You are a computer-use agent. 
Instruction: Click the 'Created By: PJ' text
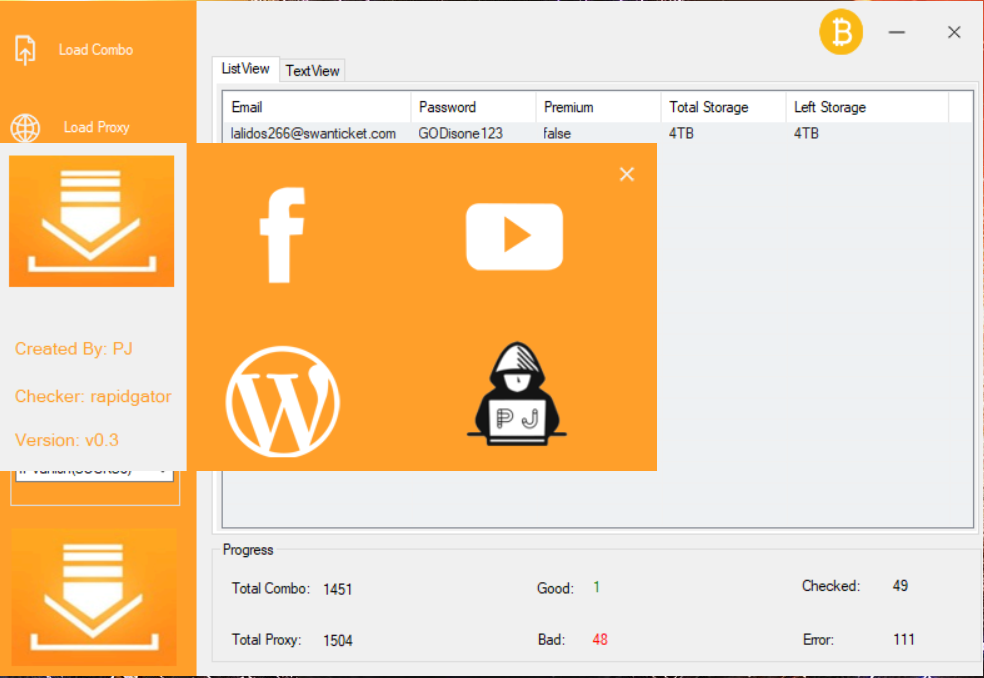74,349
